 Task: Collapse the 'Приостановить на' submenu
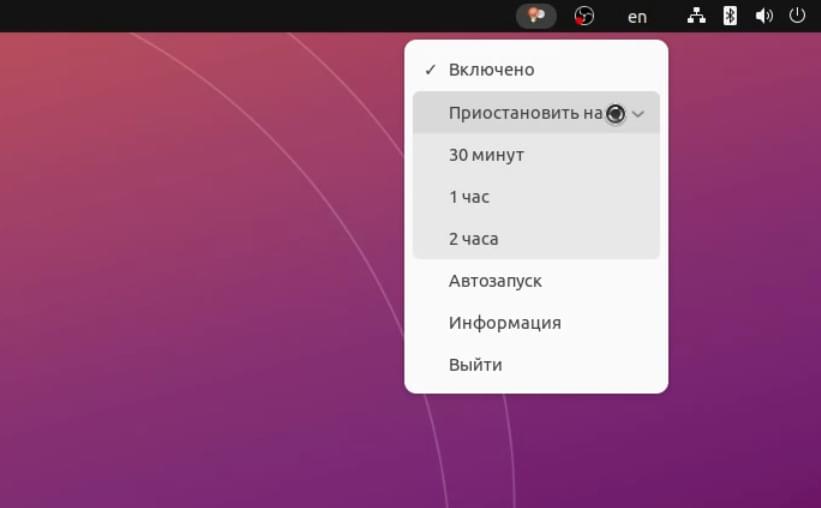coord(536,113)
